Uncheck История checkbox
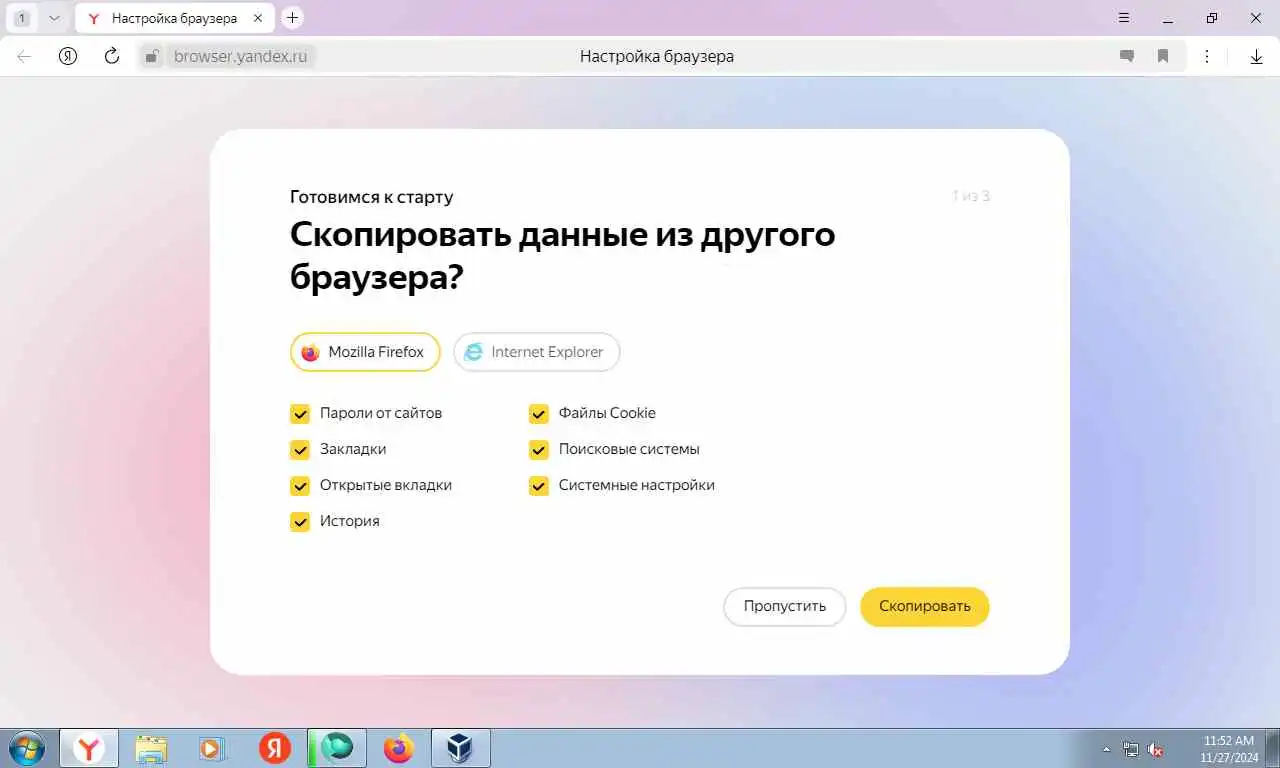 point(300,521)
